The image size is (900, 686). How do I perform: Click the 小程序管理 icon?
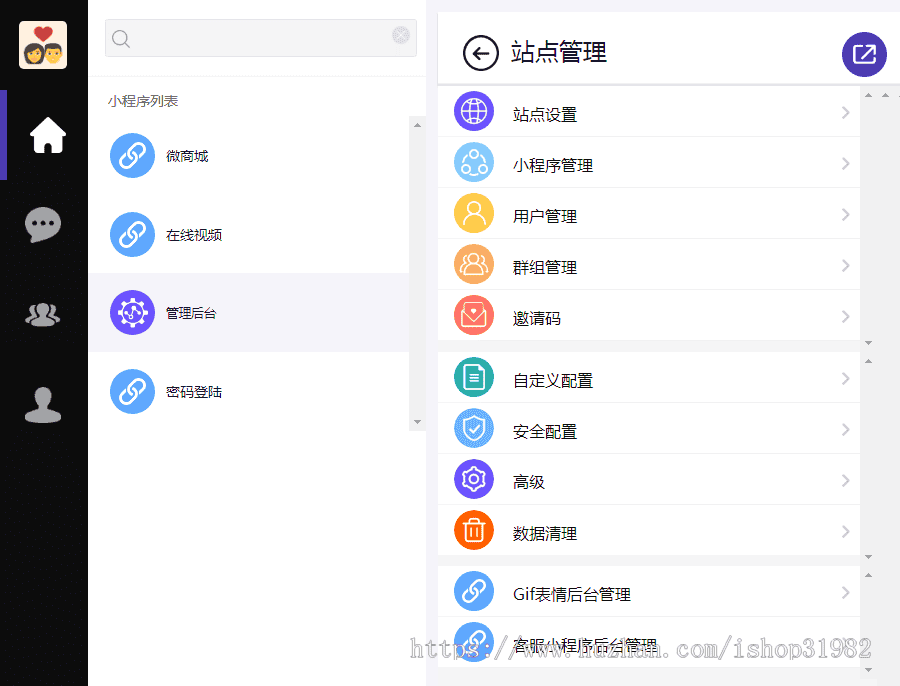tap(474, 162)
